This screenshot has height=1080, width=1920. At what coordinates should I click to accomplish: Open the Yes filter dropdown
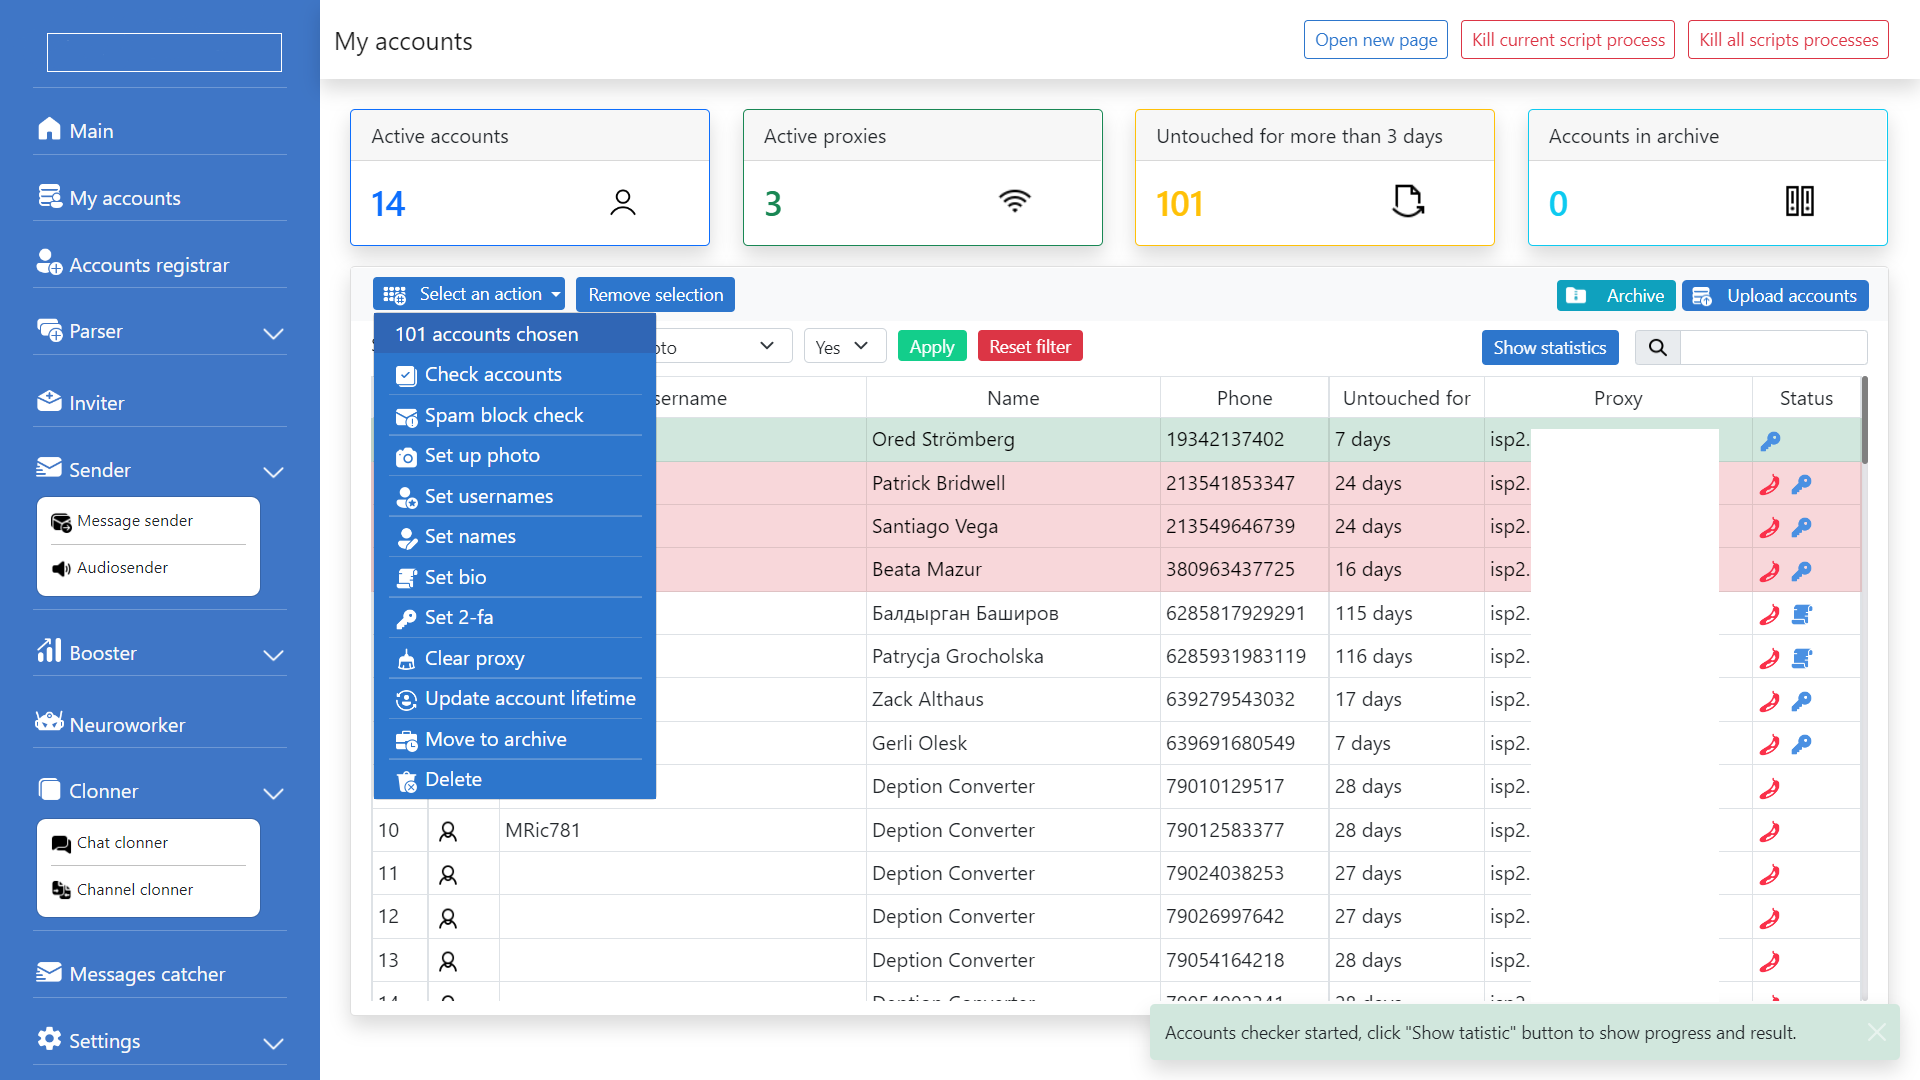point(845,346)
